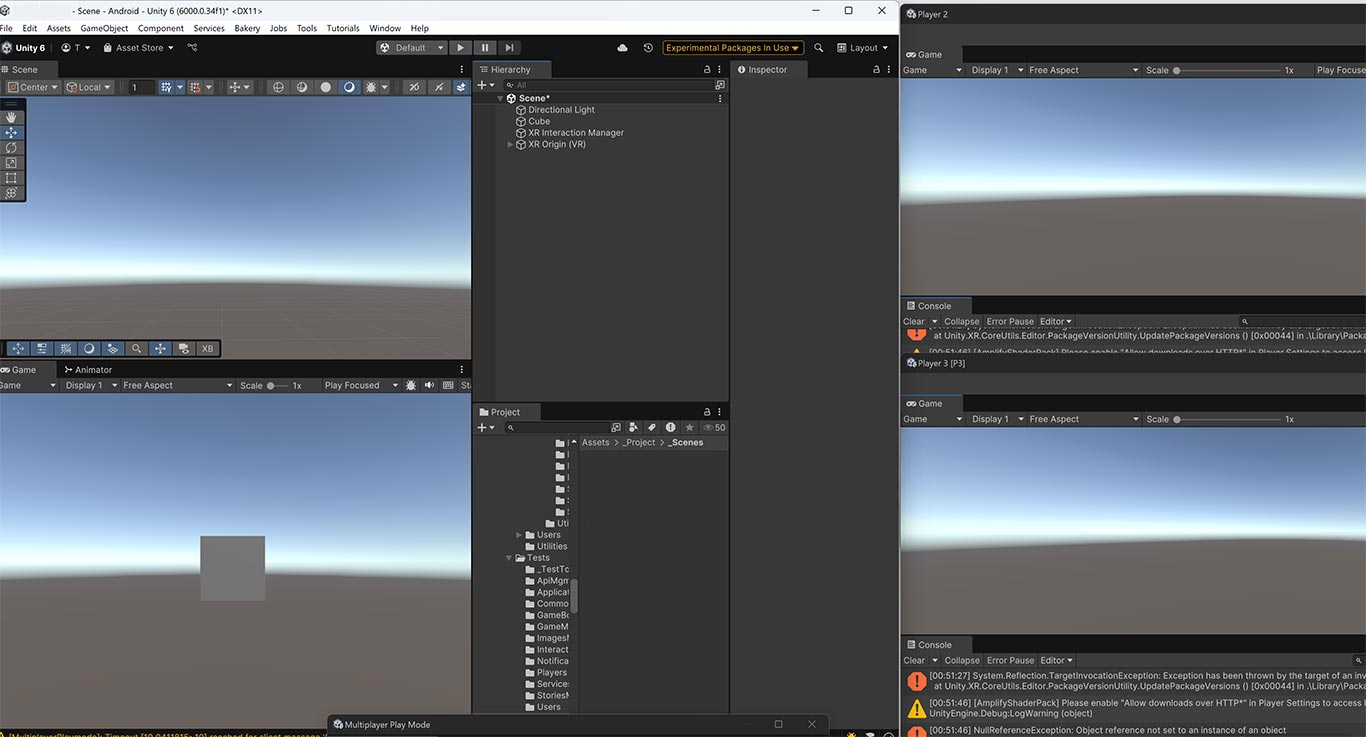
Task: Click the Step frame button
Action: tap(509, 47)
